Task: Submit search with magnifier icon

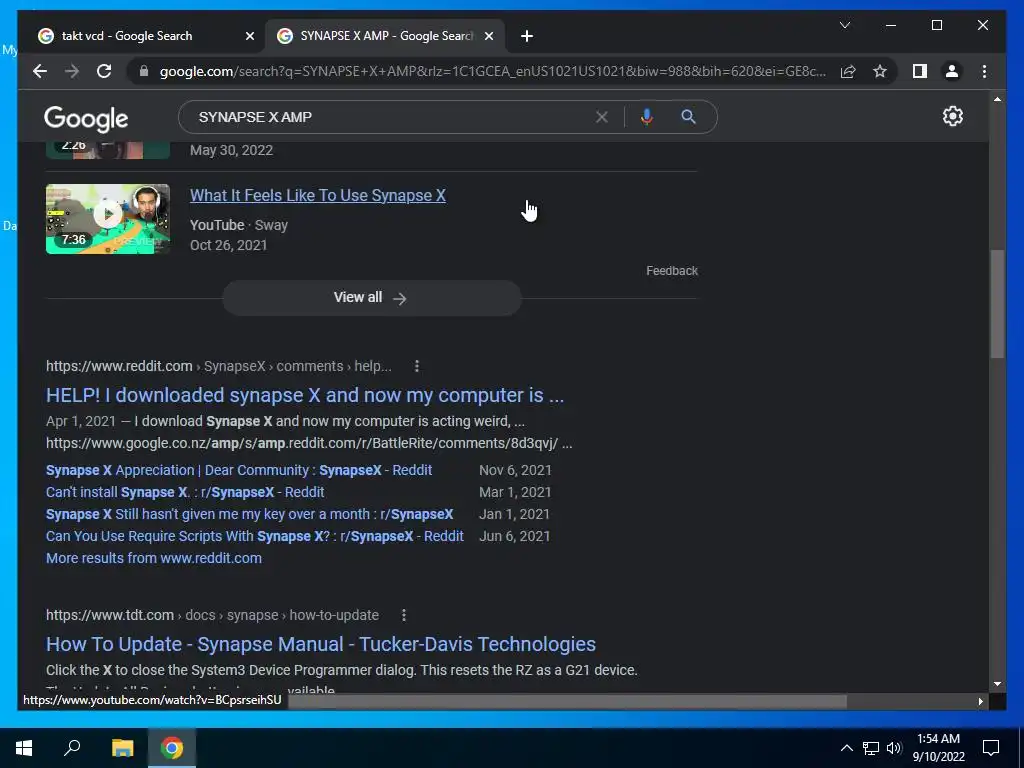Action: tap(688, 117)
